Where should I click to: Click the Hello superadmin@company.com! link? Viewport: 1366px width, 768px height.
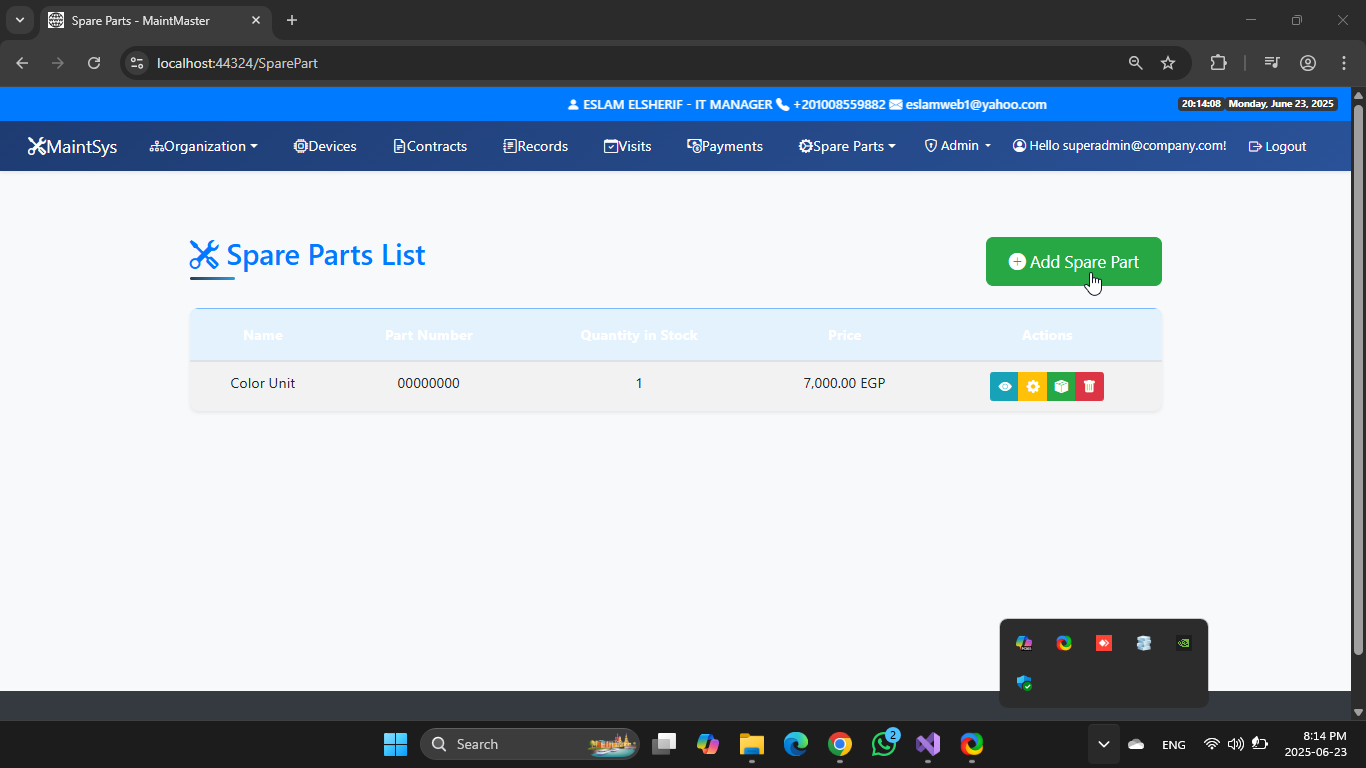pyautogui.click(x=1120, y=146)
